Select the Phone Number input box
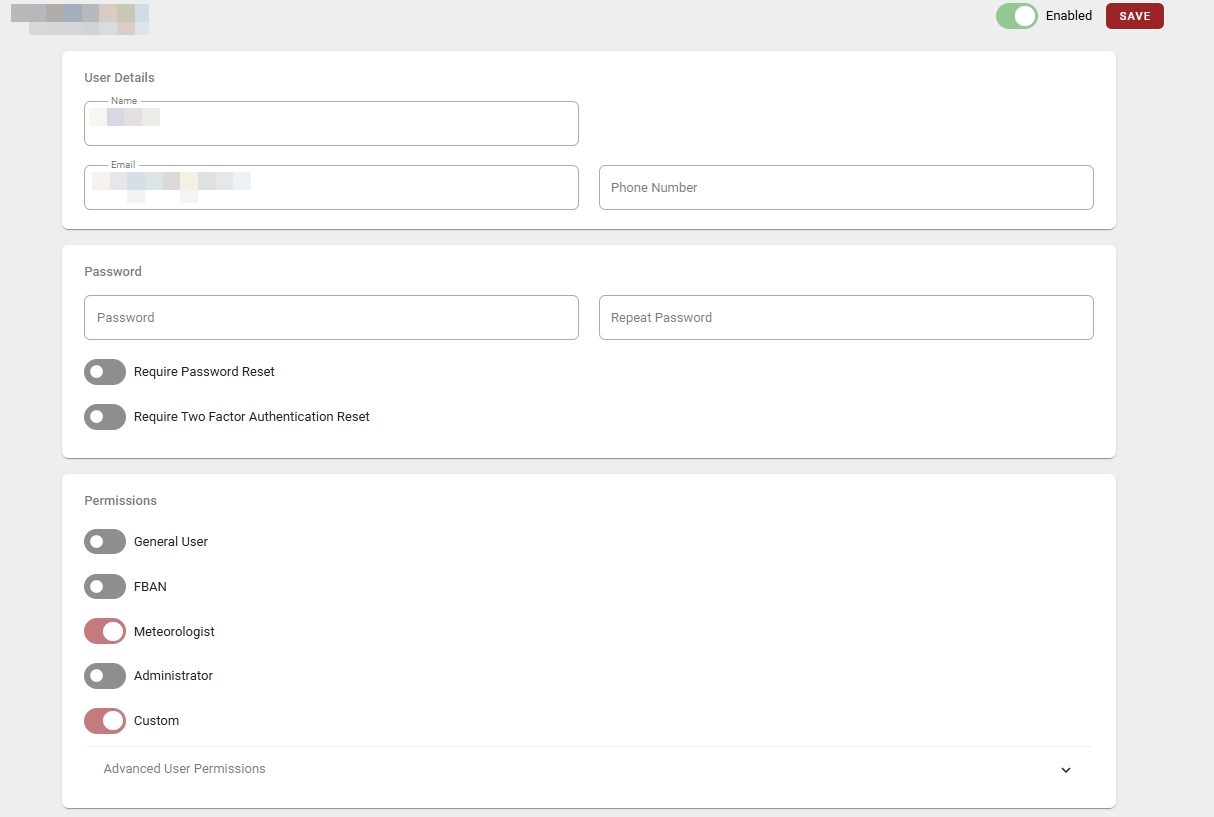This screenshot has width=1214, height=817. (846, 188)
